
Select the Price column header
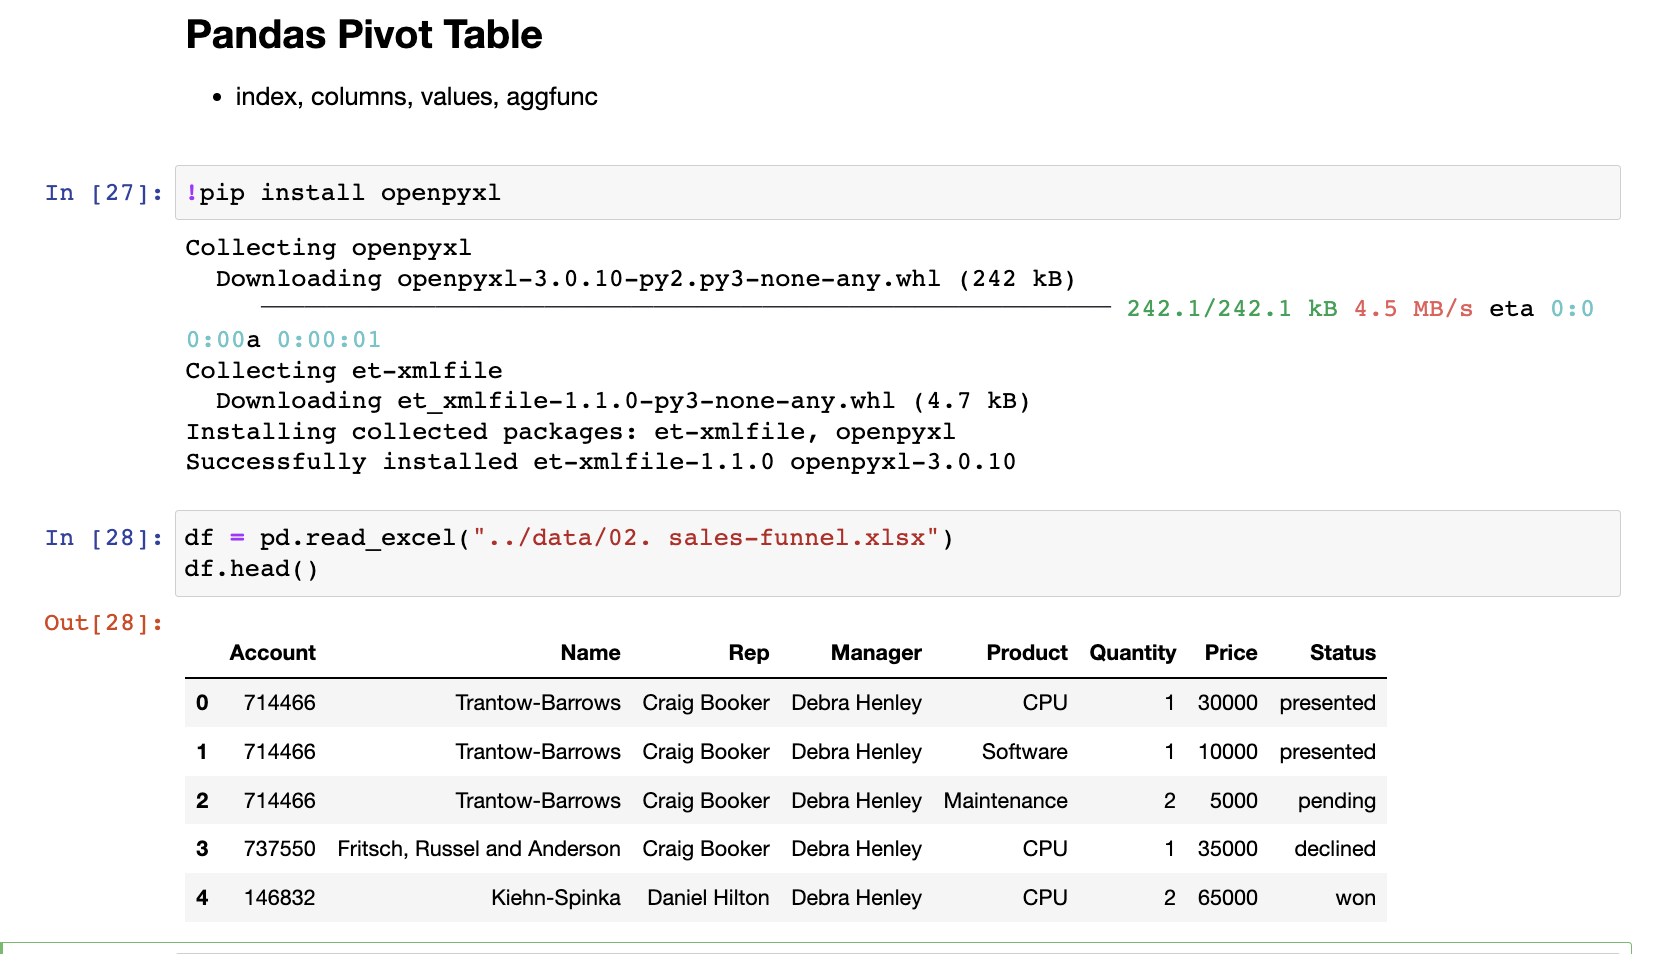[x=1230, y=652]
